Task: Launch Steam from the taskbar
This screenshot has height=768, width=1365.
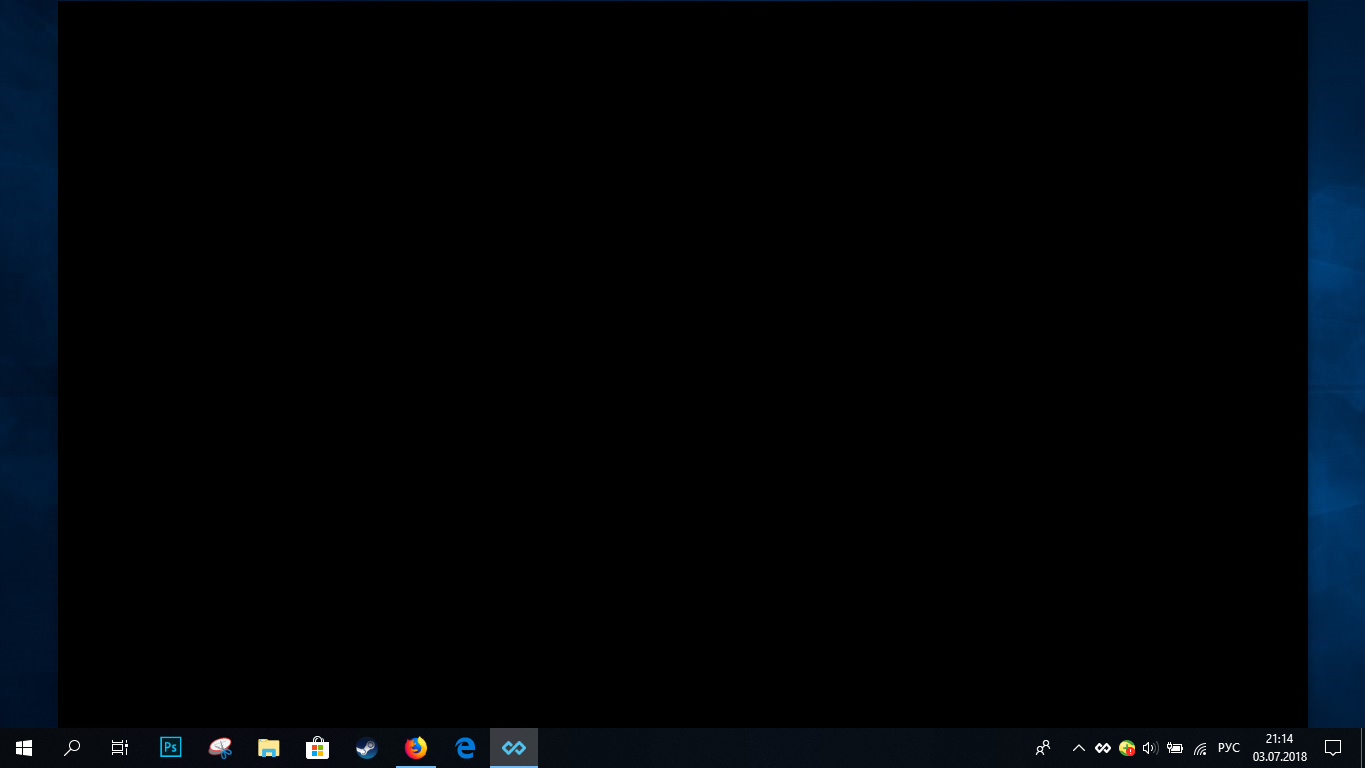Action: 367,748
